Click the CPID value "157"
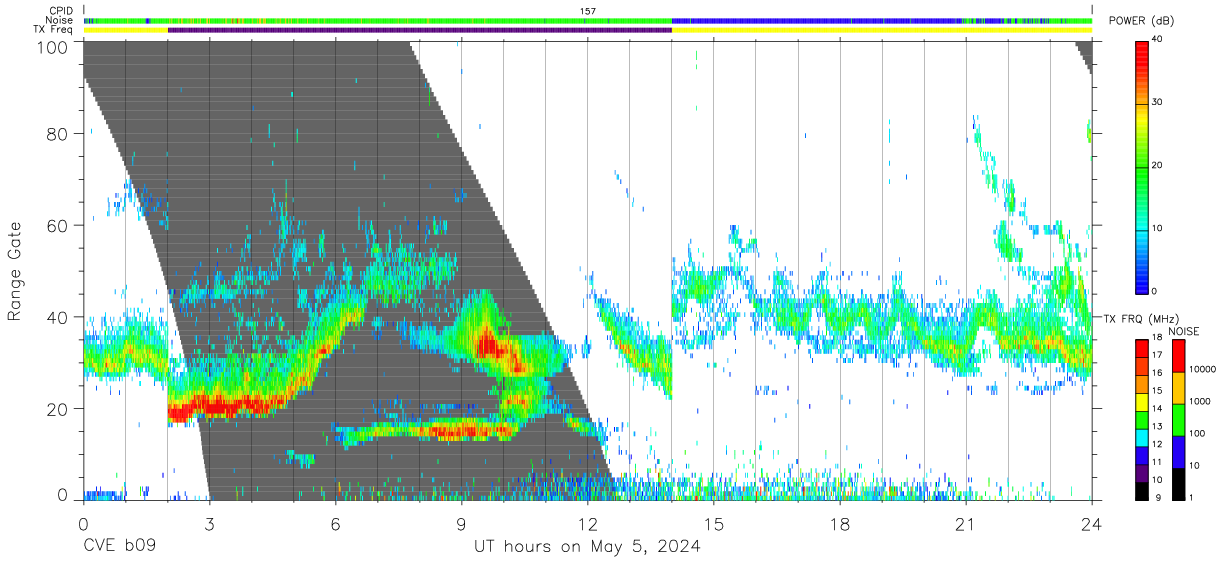Viewport: 1228px width, 567px height. pos(588,11)
